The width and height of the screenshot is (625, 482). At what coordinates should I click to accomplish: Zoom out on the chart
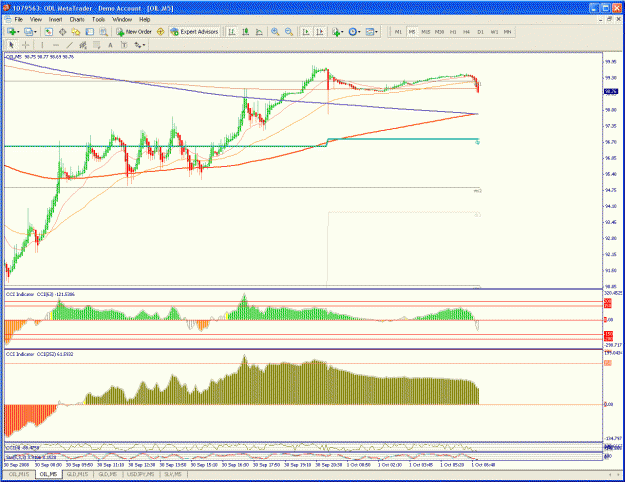coord(289,32)
